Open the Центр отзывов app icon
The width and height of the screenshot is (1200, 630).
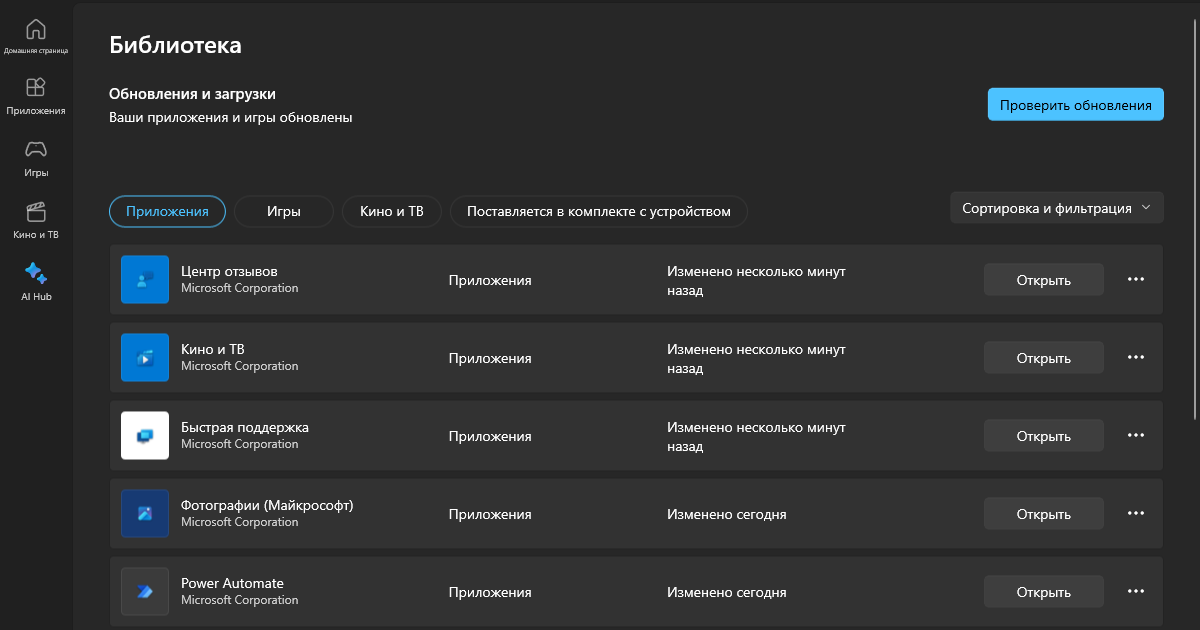(x=144, y=279)
